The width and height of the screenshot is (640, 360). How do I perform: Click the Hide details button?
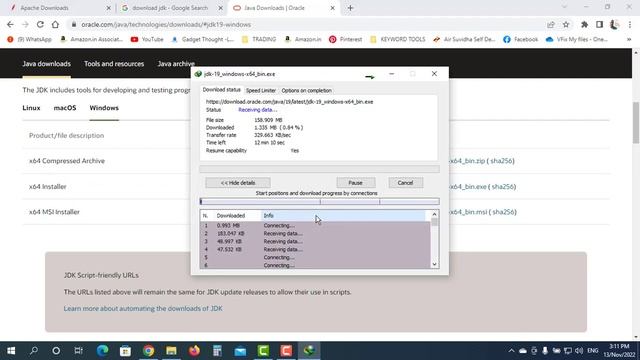tap(238, 183)
